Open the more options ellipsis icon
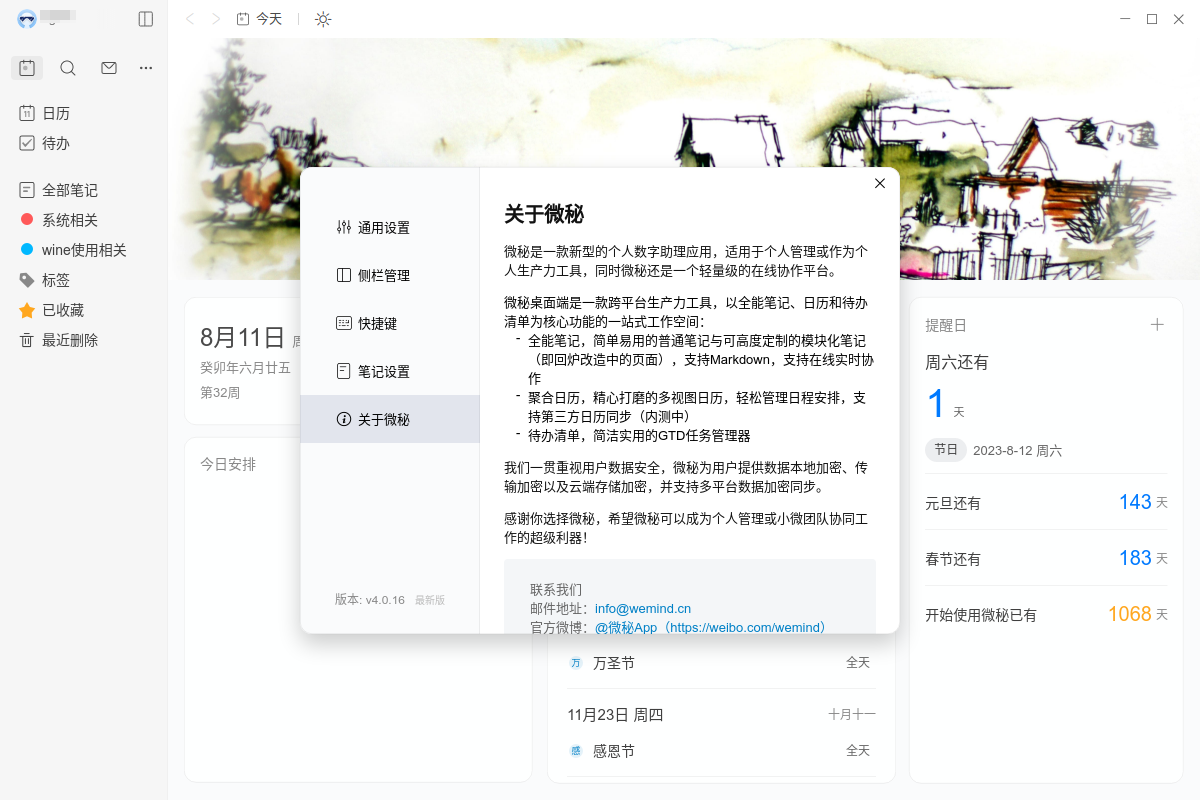Image resolution: width=1200 pixels, height=800 pixels. coord(146,68)
